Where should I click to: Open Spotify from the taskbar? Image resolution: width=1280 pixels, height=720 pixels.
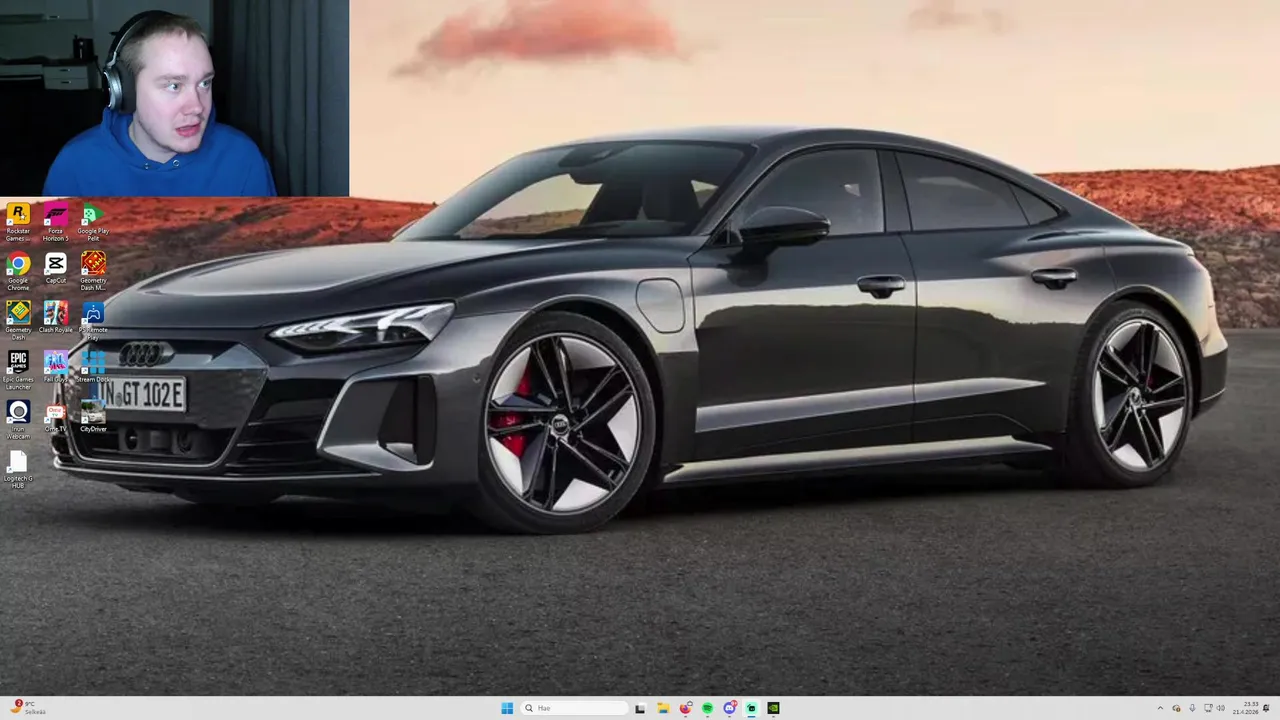pos(707,708)
